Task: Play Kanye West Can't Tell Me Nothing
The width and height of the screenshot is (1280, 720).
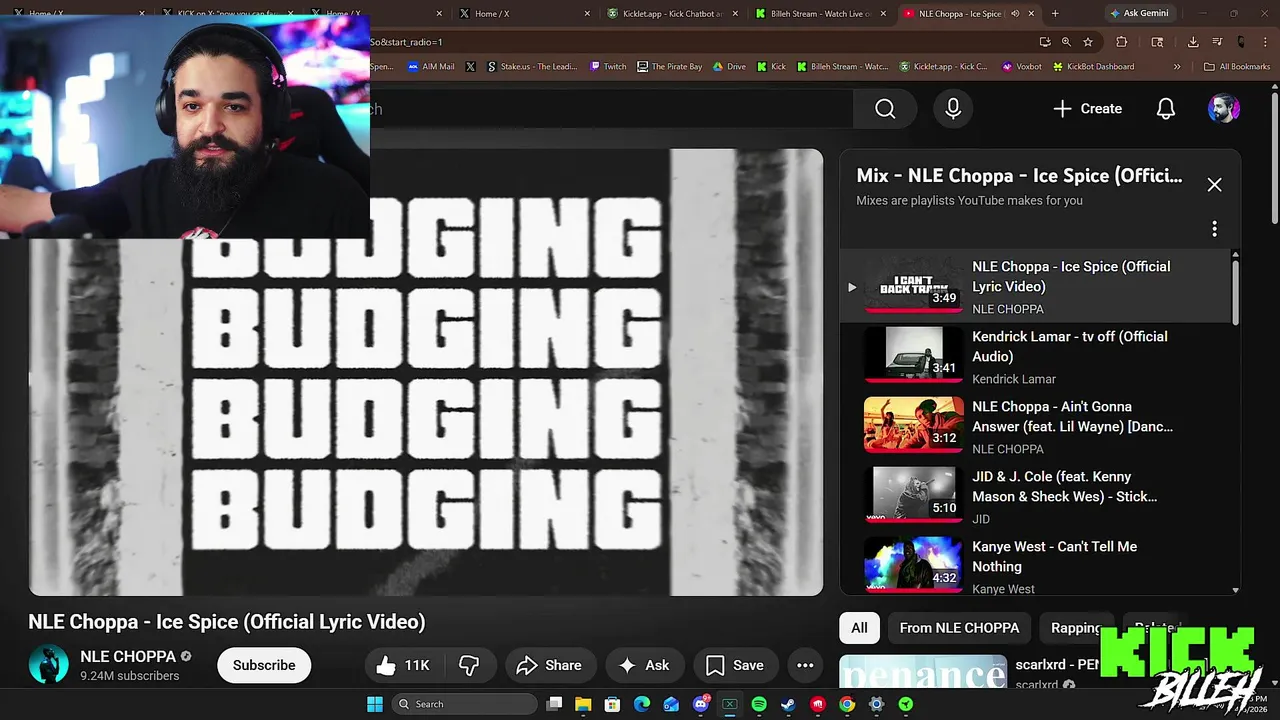Action: [x=1035, y=567]
